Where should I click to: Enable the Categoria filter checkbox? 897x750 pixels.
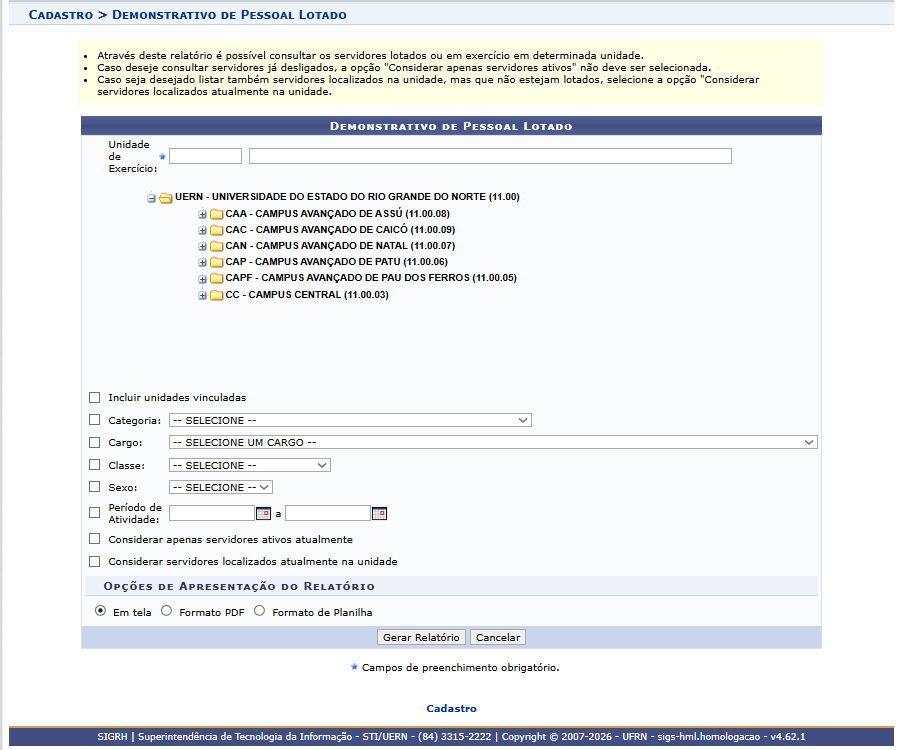point(94,420)
